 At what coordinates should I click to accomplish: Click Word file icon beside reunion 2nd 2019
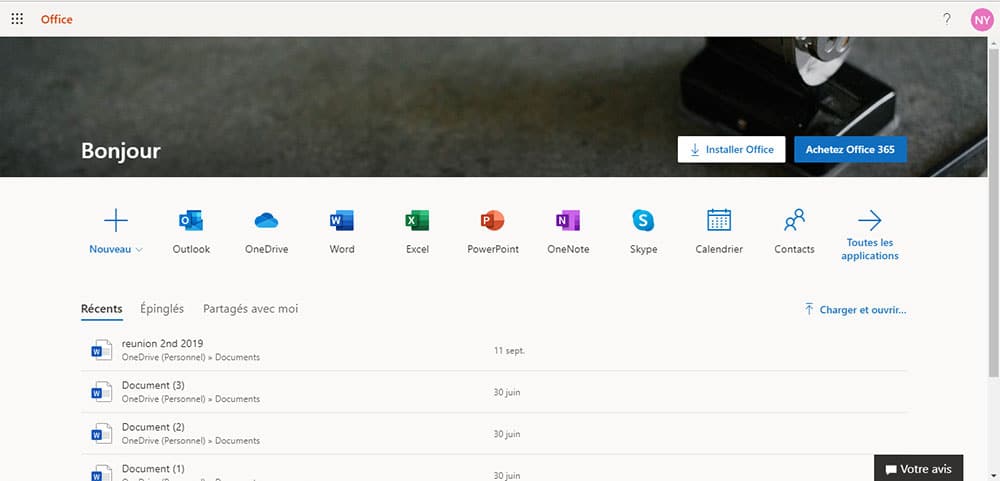click(101, 350)
